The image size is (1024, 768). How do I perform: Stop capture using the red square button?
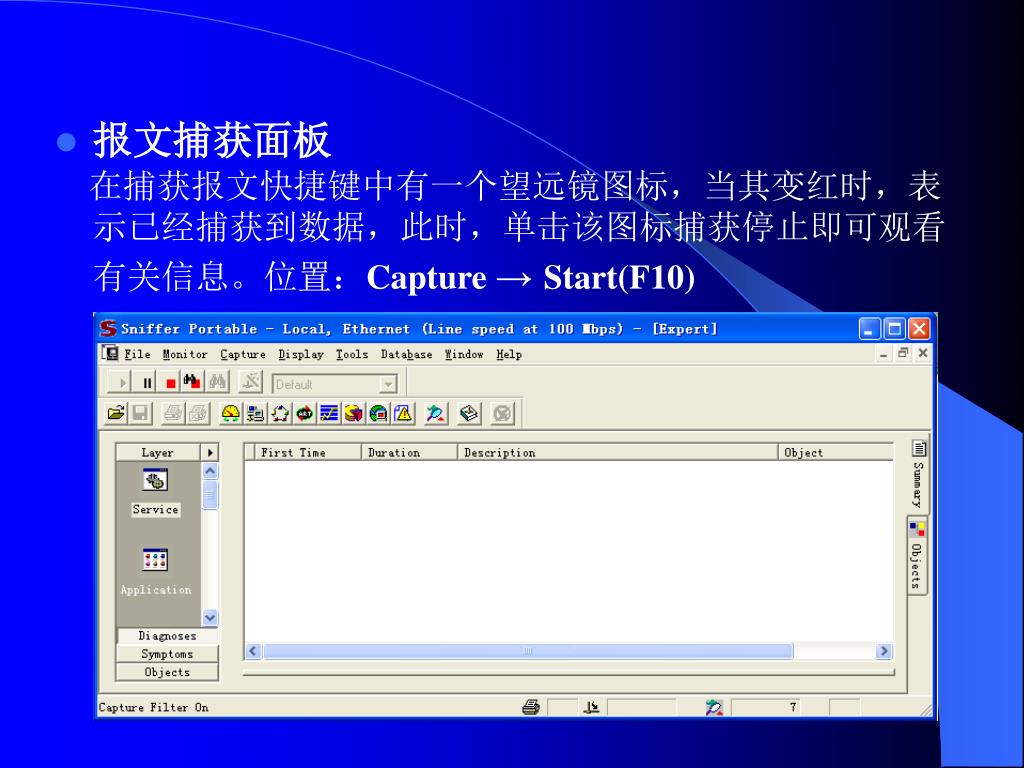170,383
